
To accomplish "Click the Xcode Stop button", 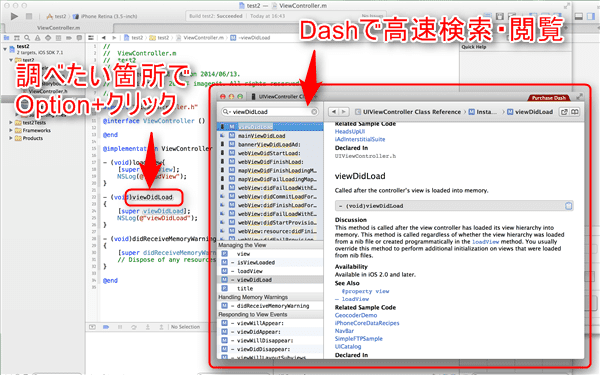I will 29,16.
